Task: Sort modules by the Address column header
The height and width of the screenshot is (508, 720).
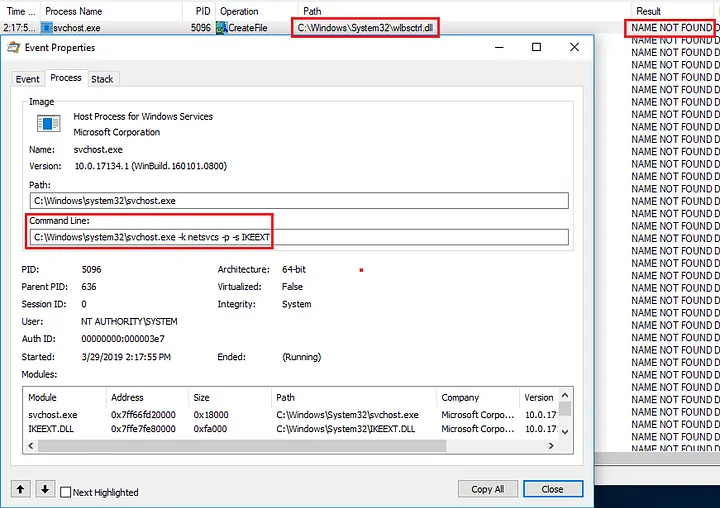Action: tap(128, 397)
